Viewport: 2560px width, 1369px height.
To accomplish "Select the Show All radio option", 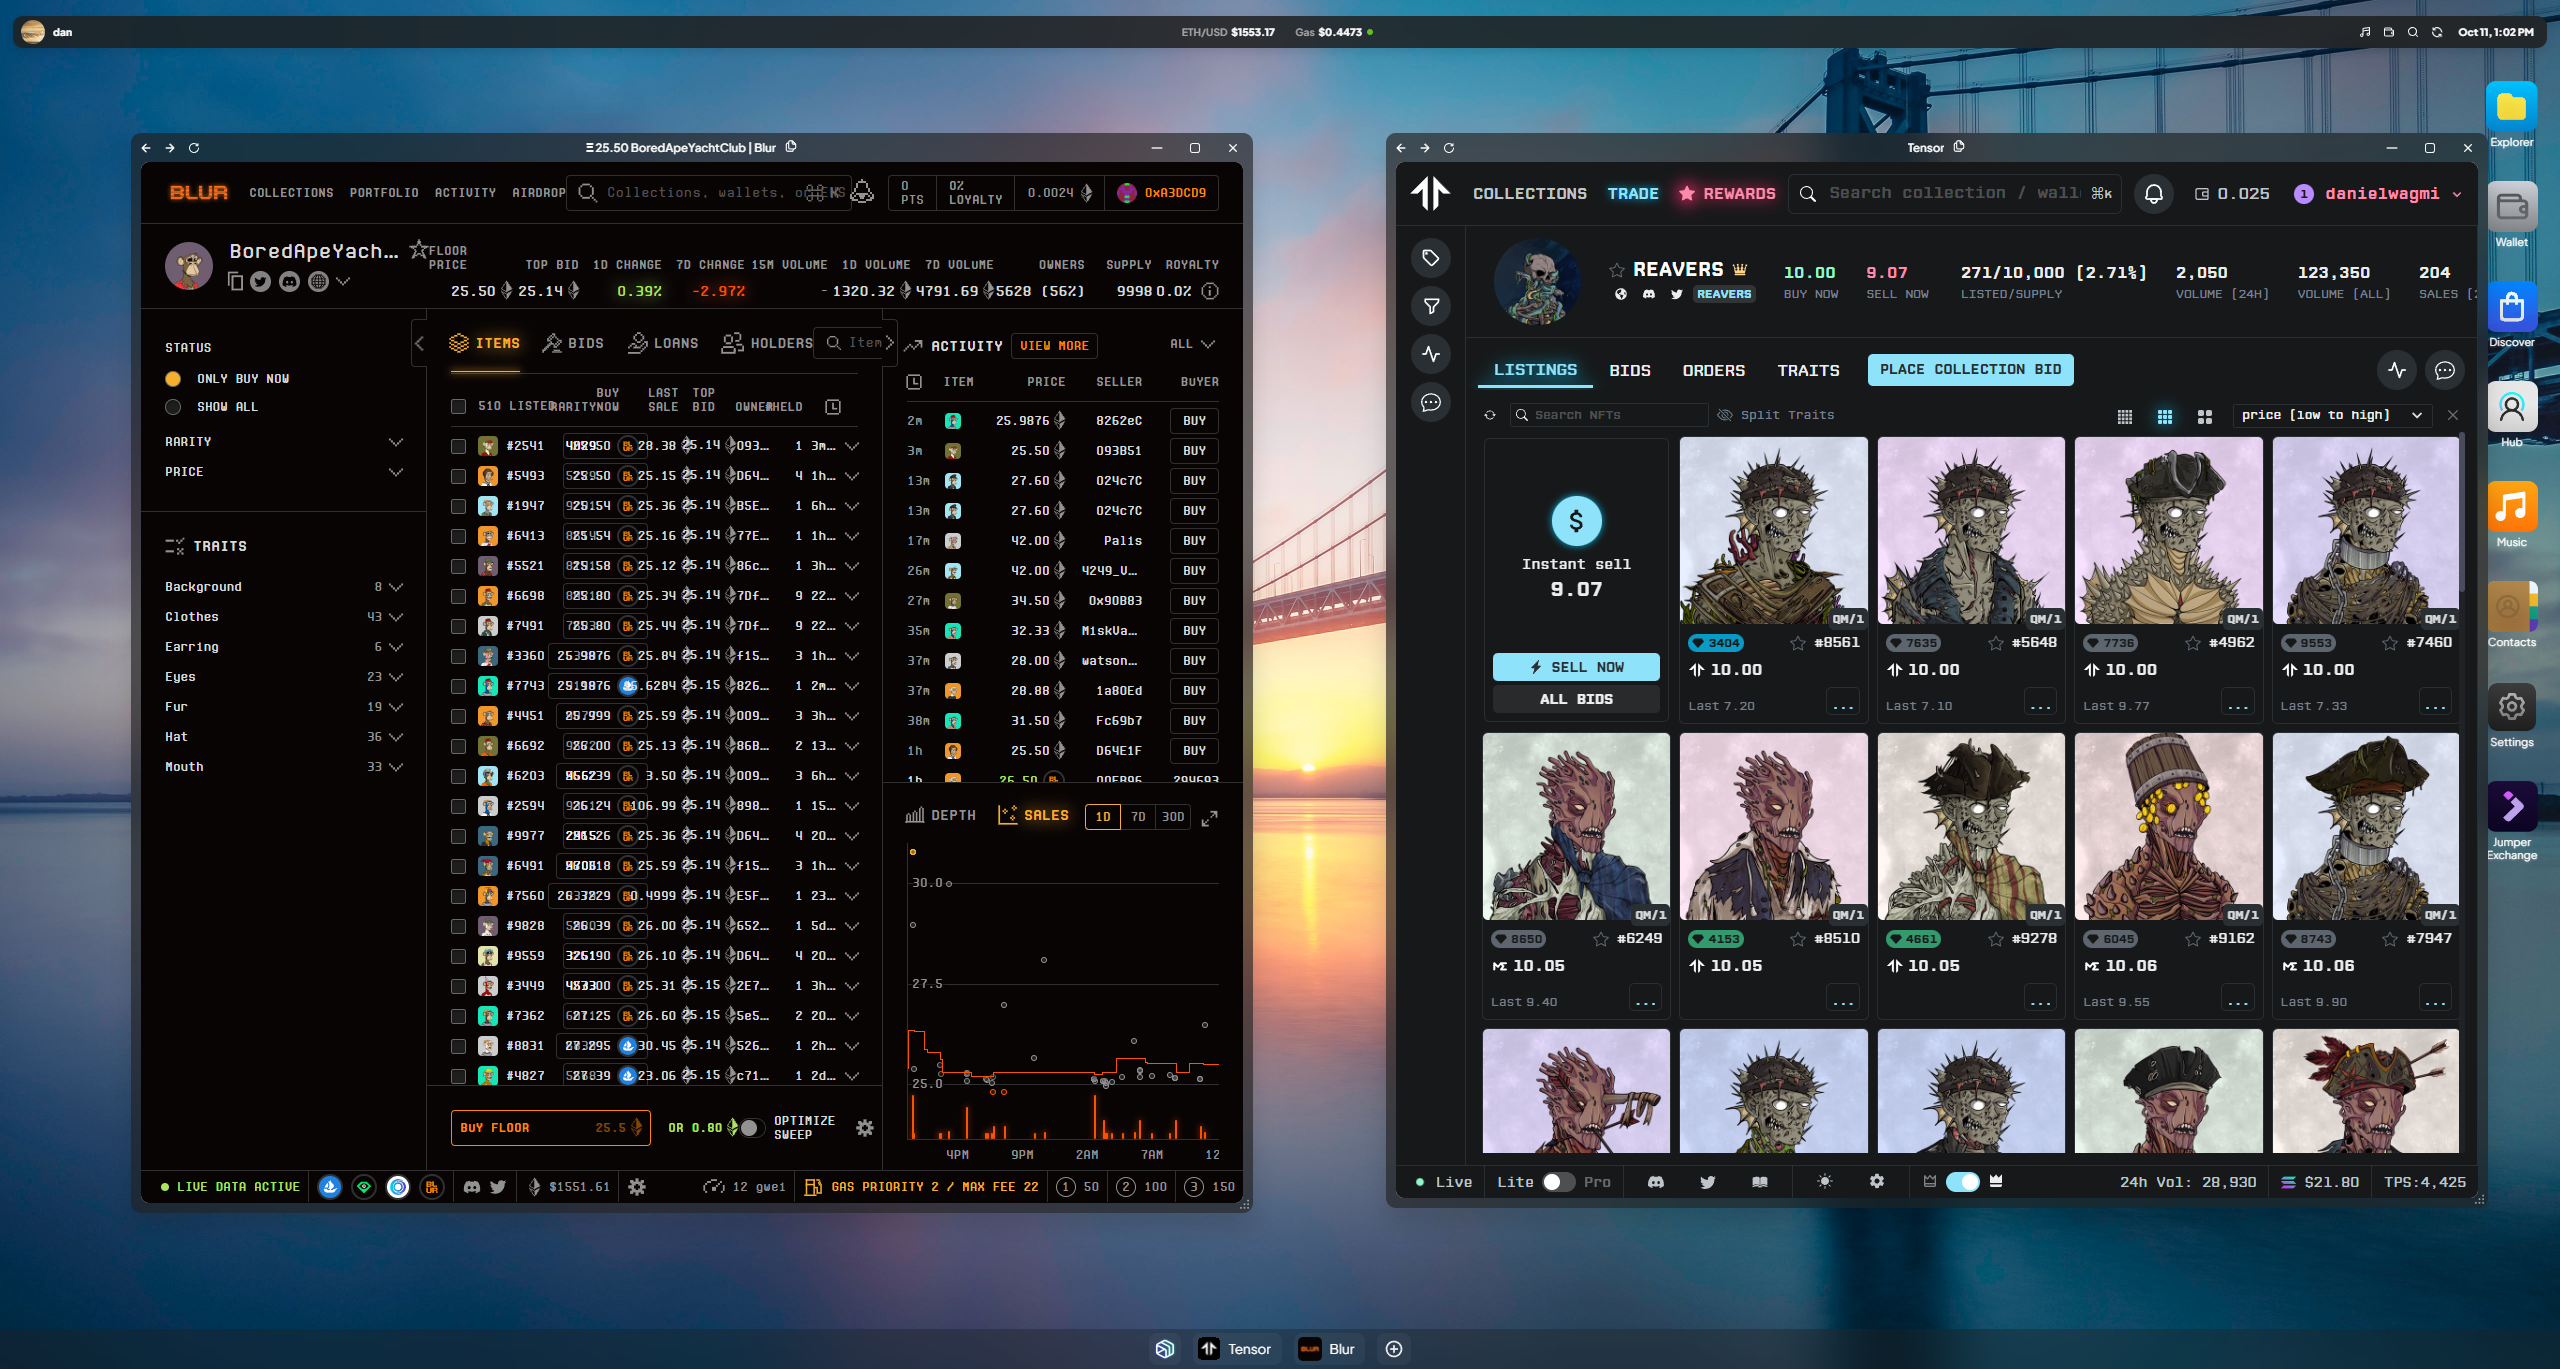I will pyautogui.click(x=173, y=407).
